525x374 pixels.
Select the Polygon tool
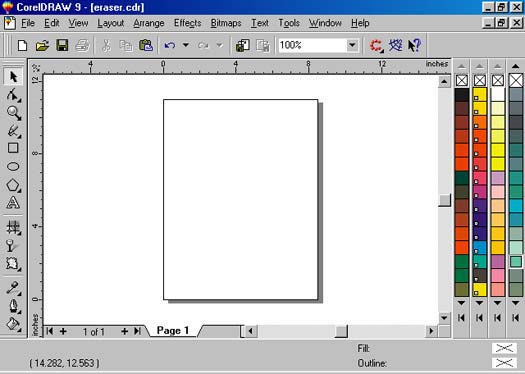(x=13, y=185)
